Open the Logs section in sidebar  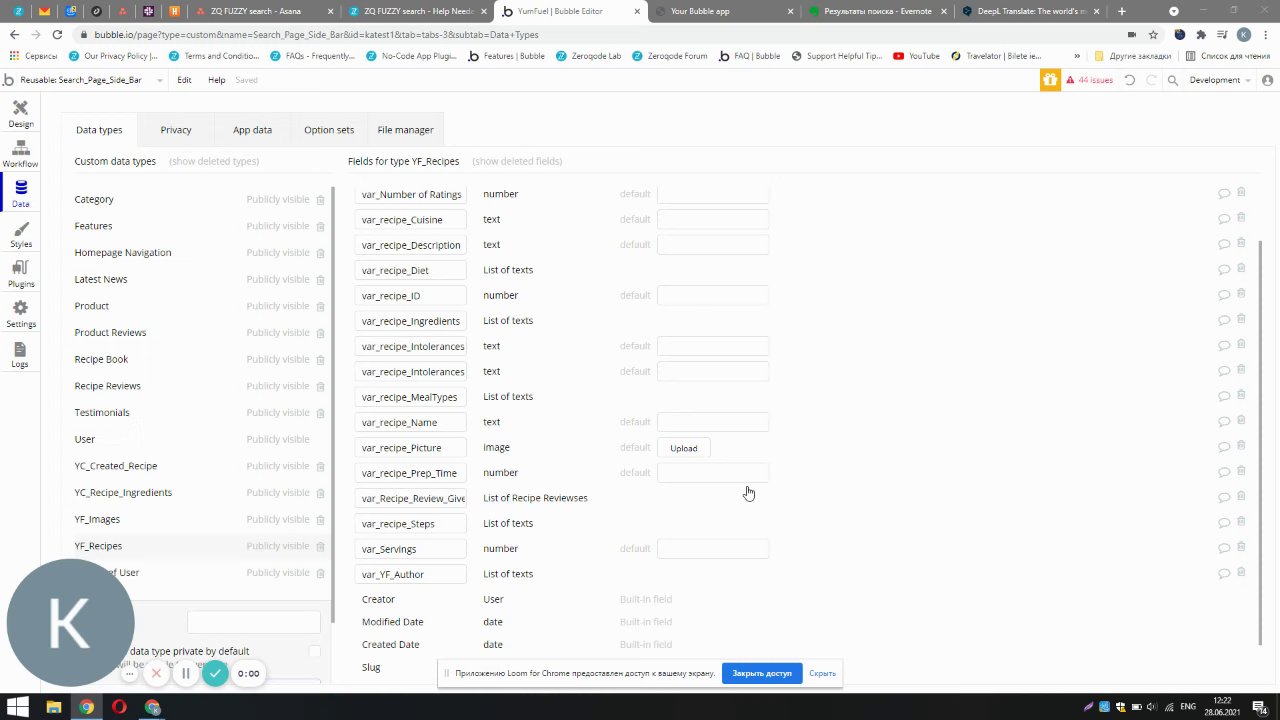(x=20, y=355)
